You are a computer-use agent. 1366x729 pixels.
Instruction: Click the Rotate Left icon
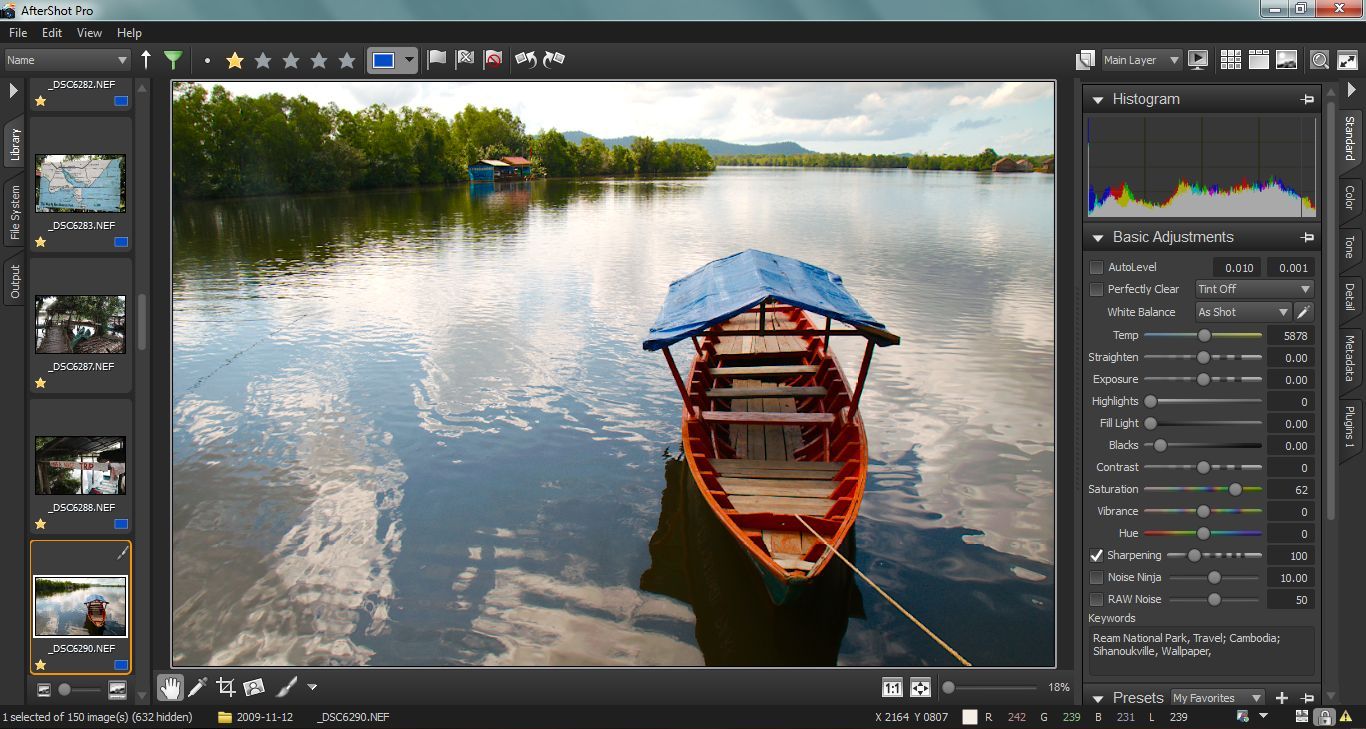tap(525, 60)
